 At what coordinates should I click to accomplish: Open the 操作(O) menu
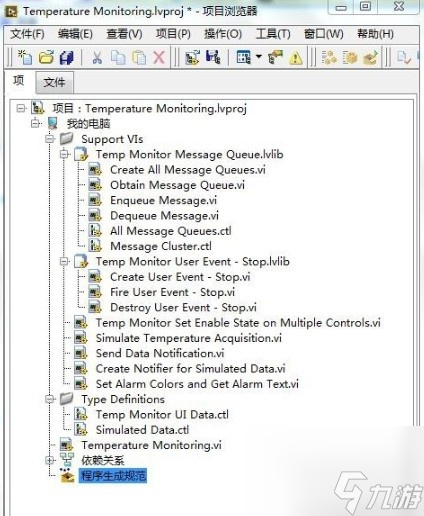pos(223,34)
